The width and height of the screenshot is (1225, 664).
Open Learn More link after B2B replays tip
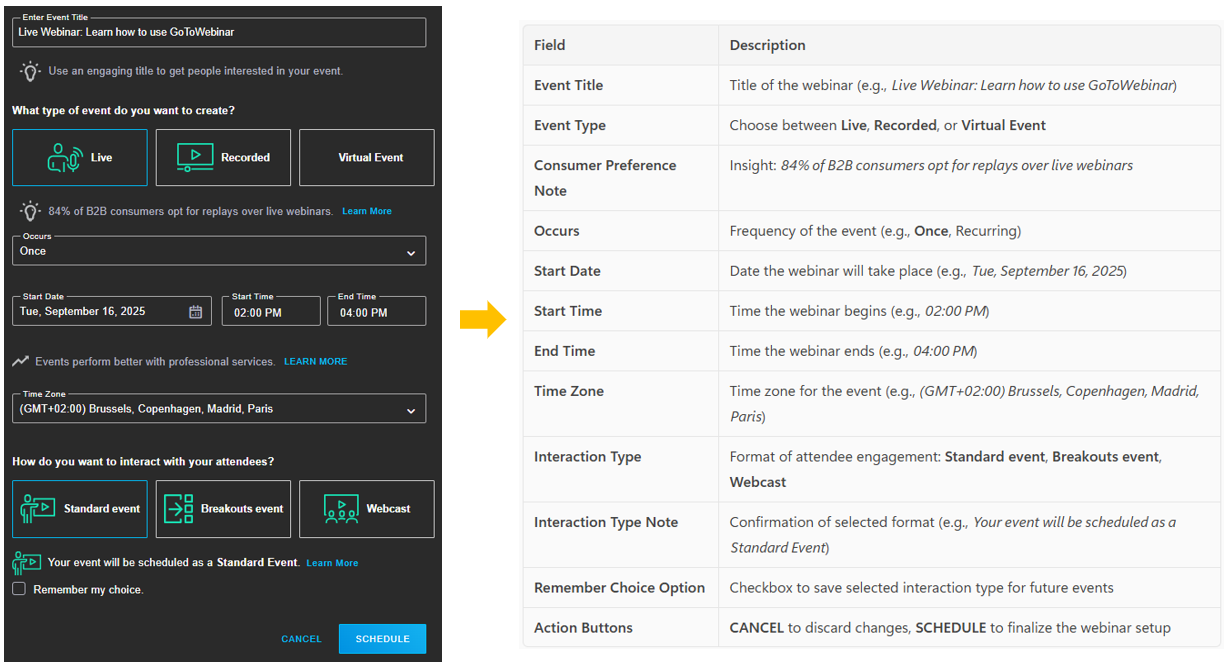tap(367, 211)
